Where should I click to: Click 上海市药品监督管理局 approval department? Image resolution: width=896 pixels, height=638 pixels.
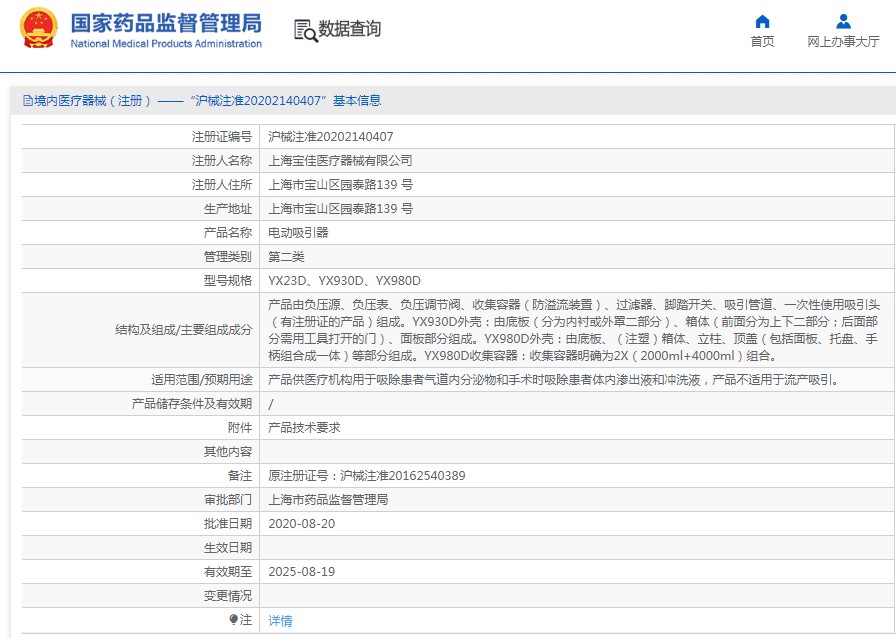(328, 500)
